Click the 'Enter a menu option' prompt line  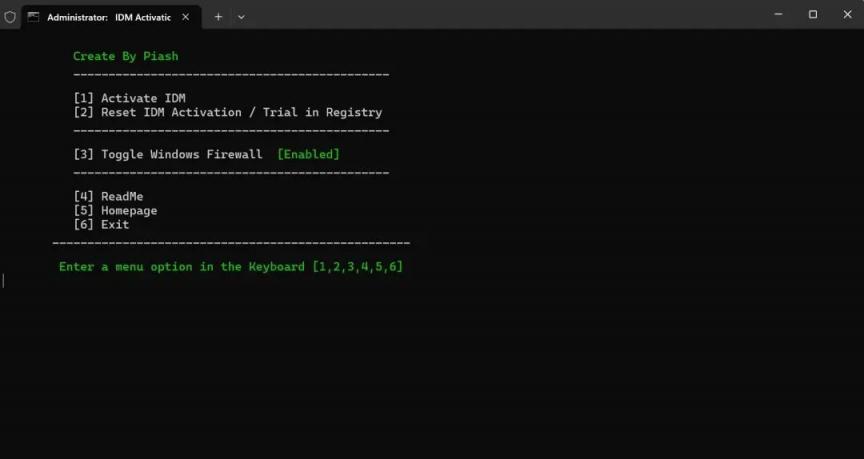(230, 267)
